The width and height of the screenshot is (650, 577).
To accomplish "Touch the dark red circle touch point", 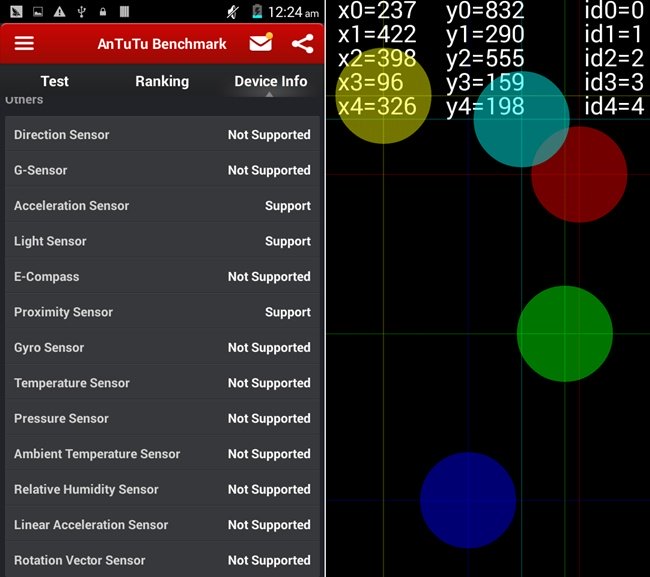I will [580, 175].
